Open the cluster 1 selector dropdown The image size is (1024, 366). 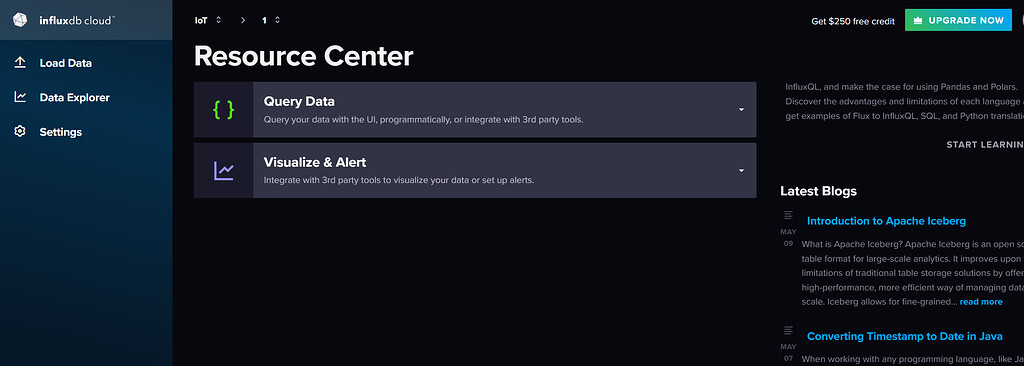point(271,20)
